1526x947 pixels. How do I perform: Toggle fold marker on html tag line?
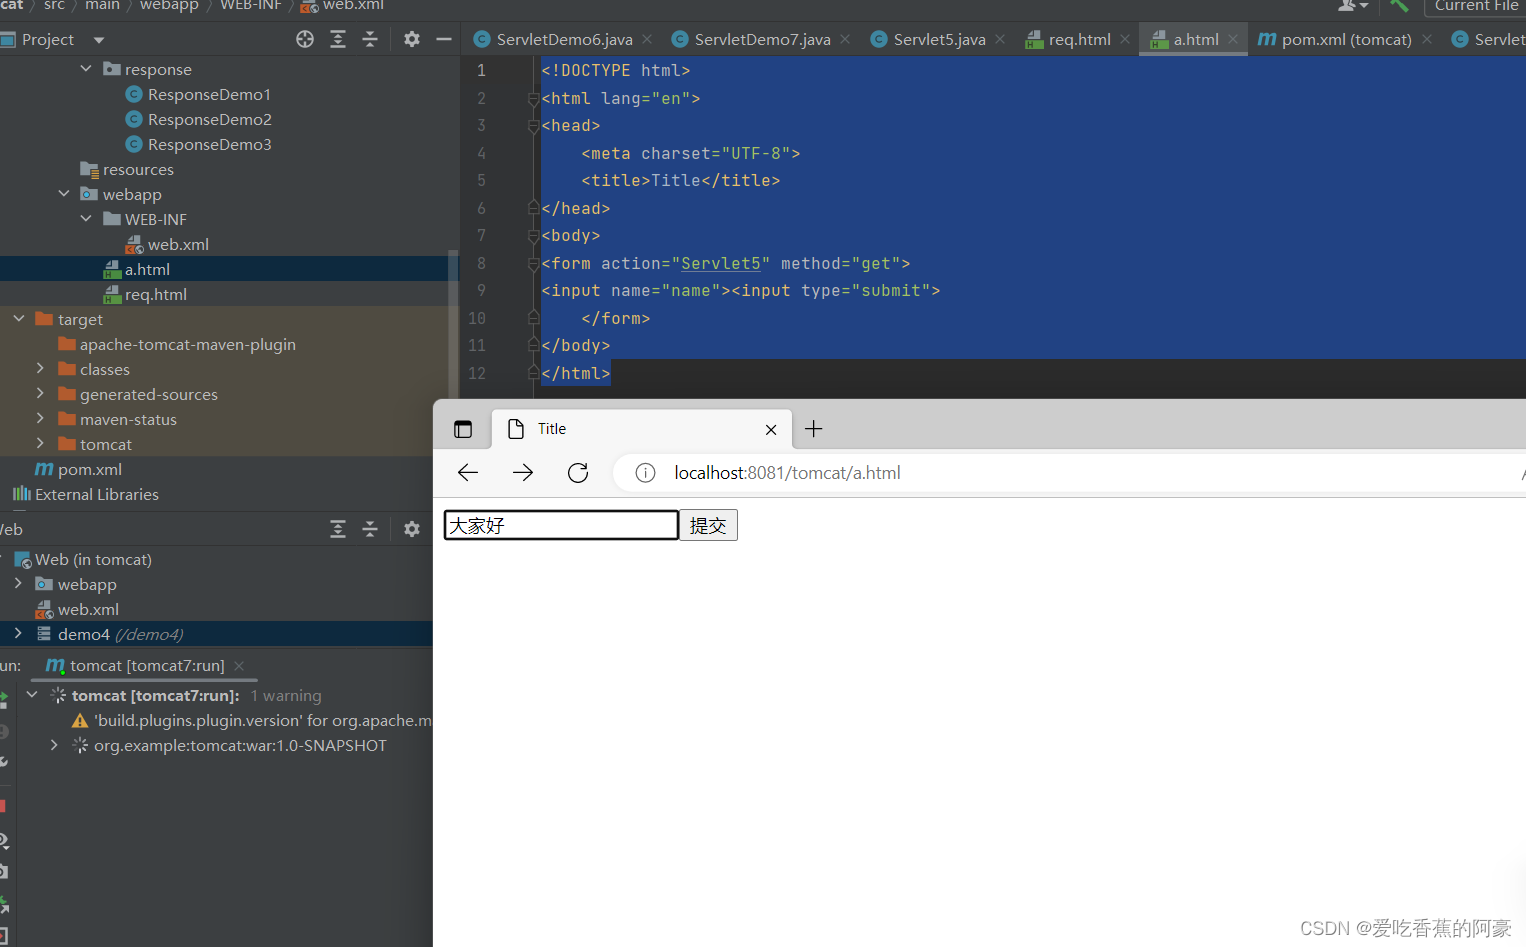tap(533, 98)
